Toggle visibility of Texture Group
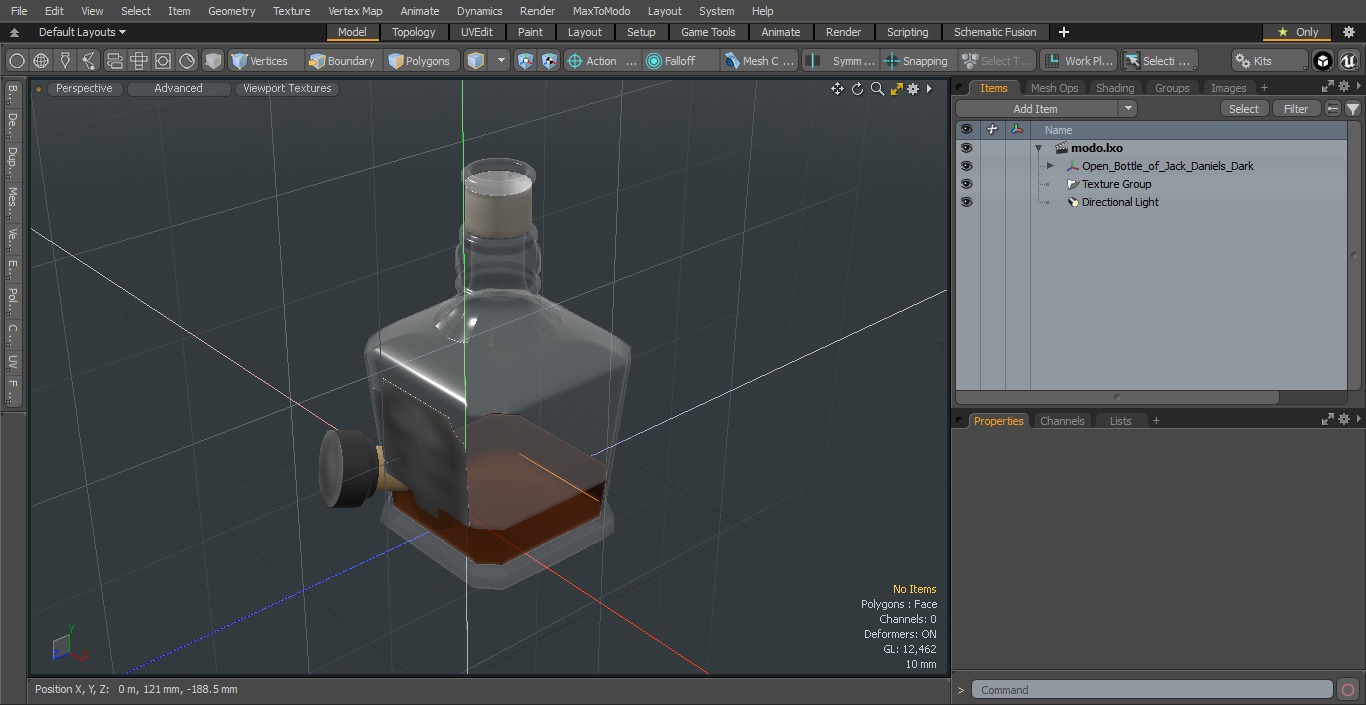 tap(966, 184)
